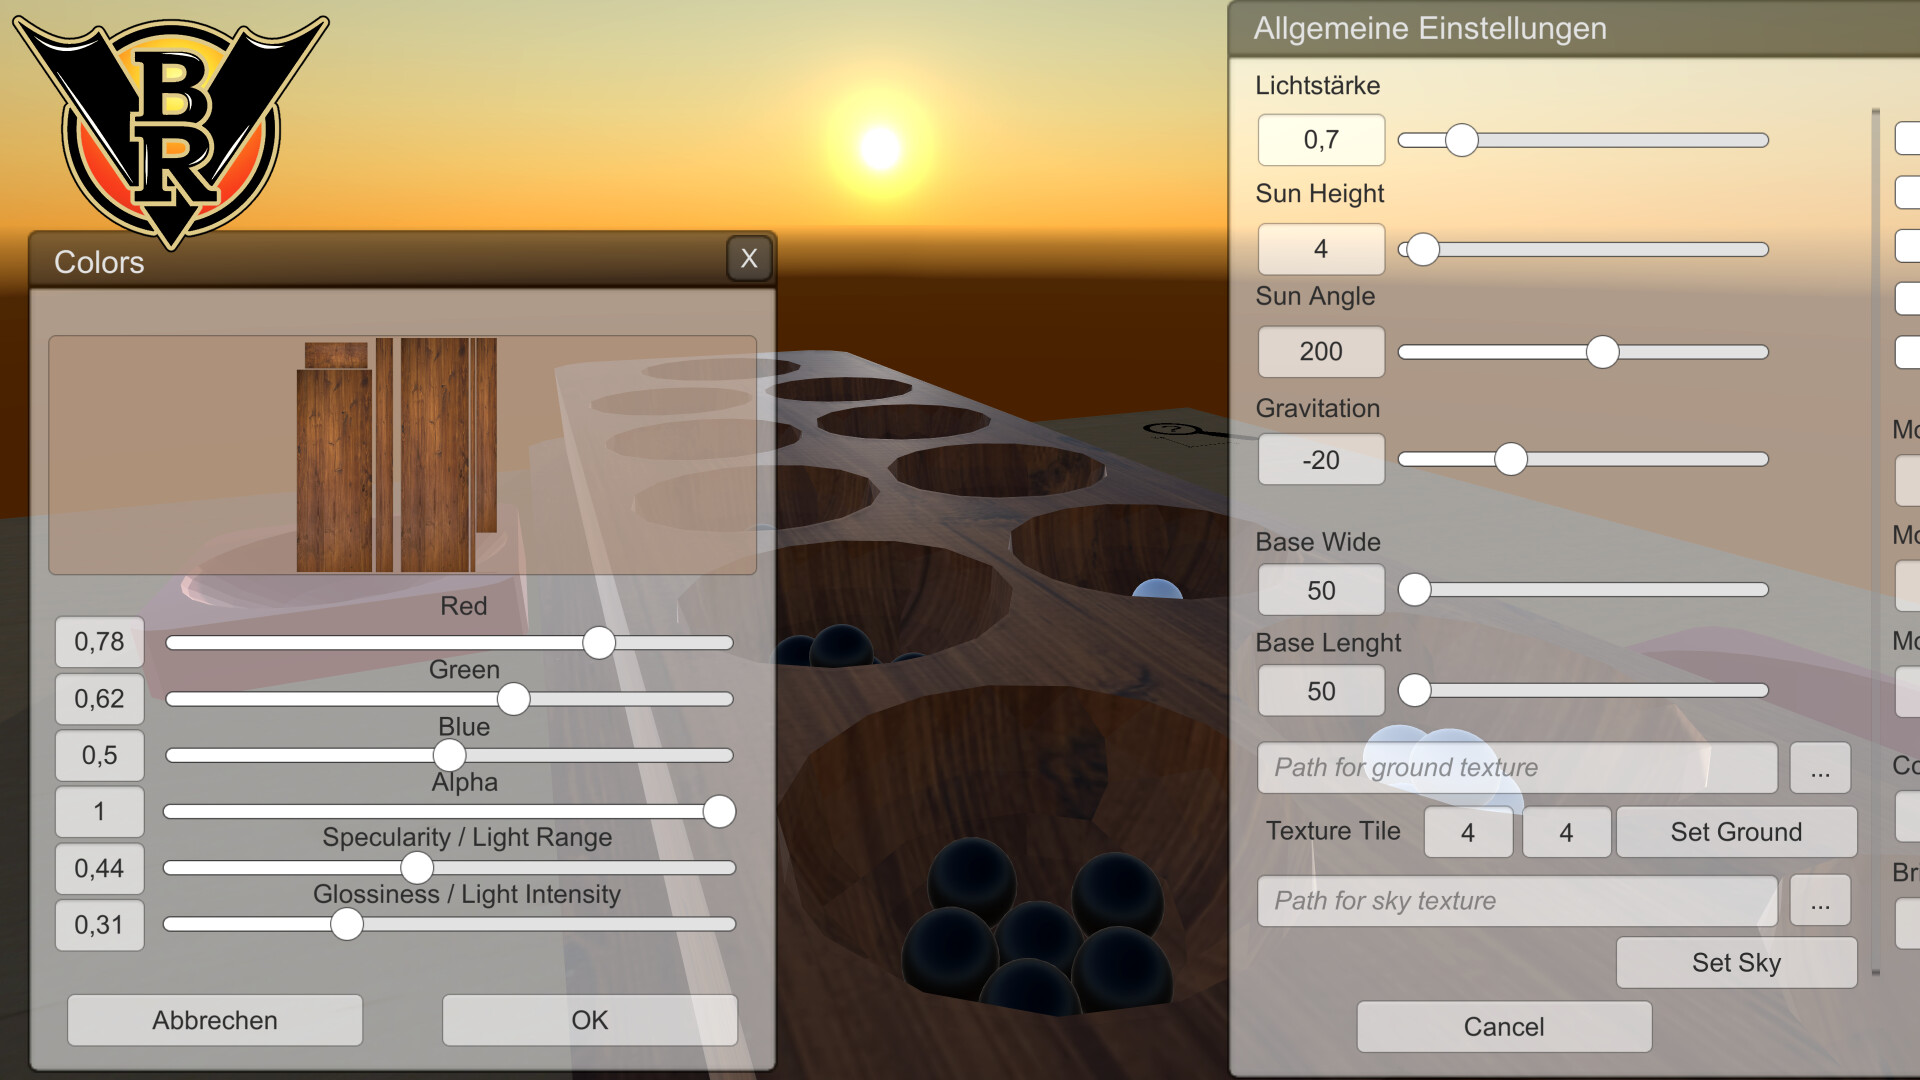
Task: Select the Lichtstärke value field showing 0,7
Action: 1320,140
